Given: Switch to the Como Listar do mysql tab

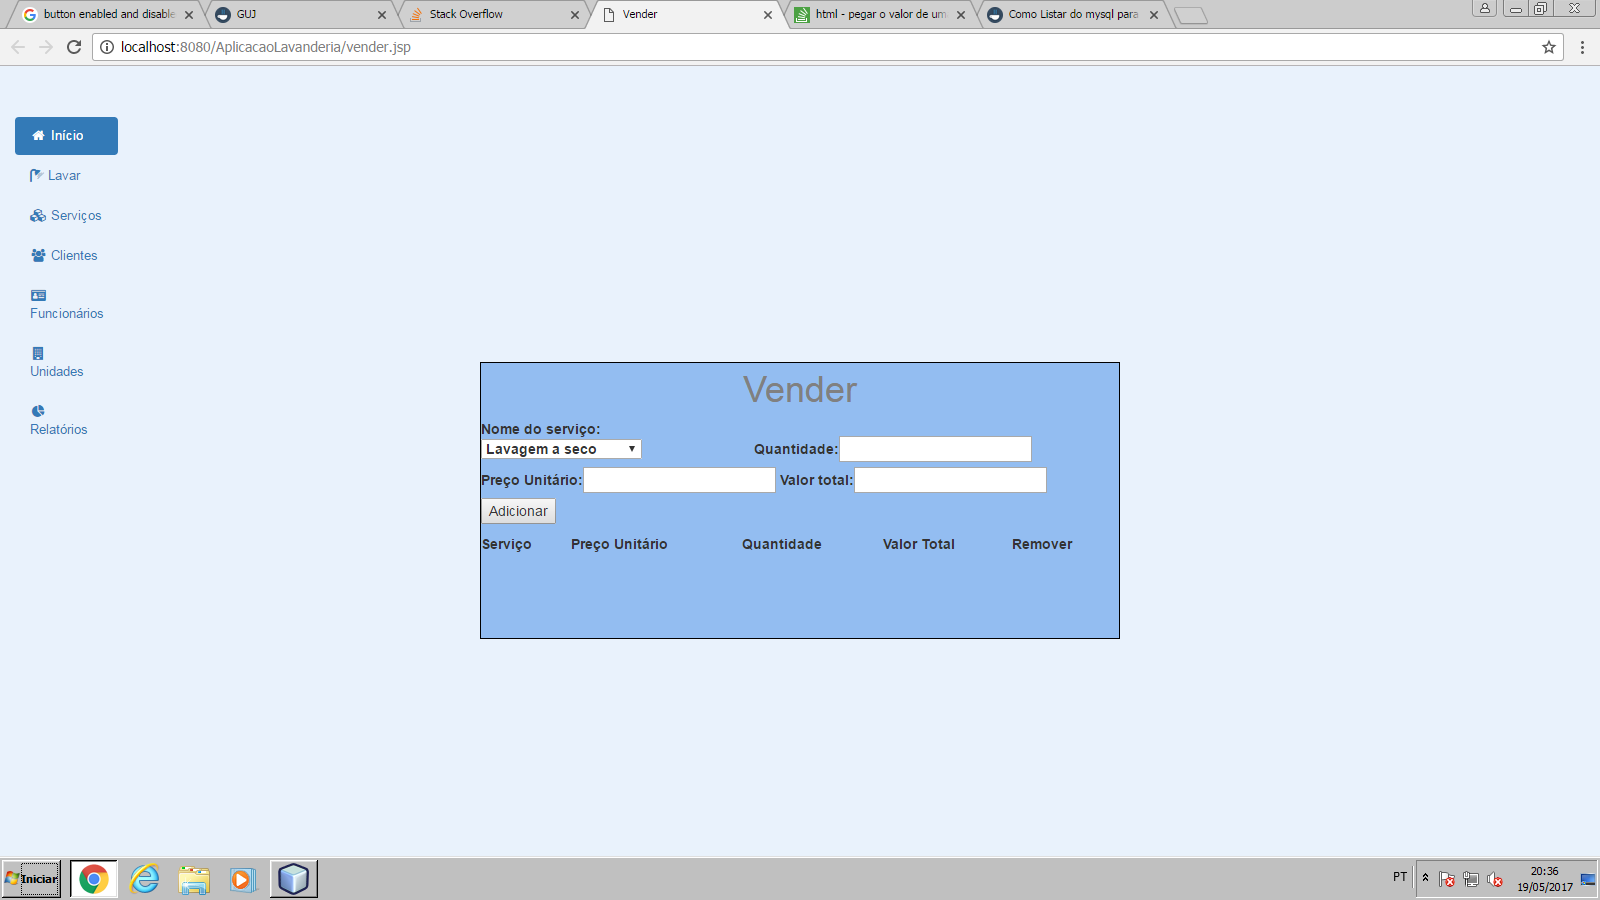Looking at the screenshot, I should pos(1073,15).
